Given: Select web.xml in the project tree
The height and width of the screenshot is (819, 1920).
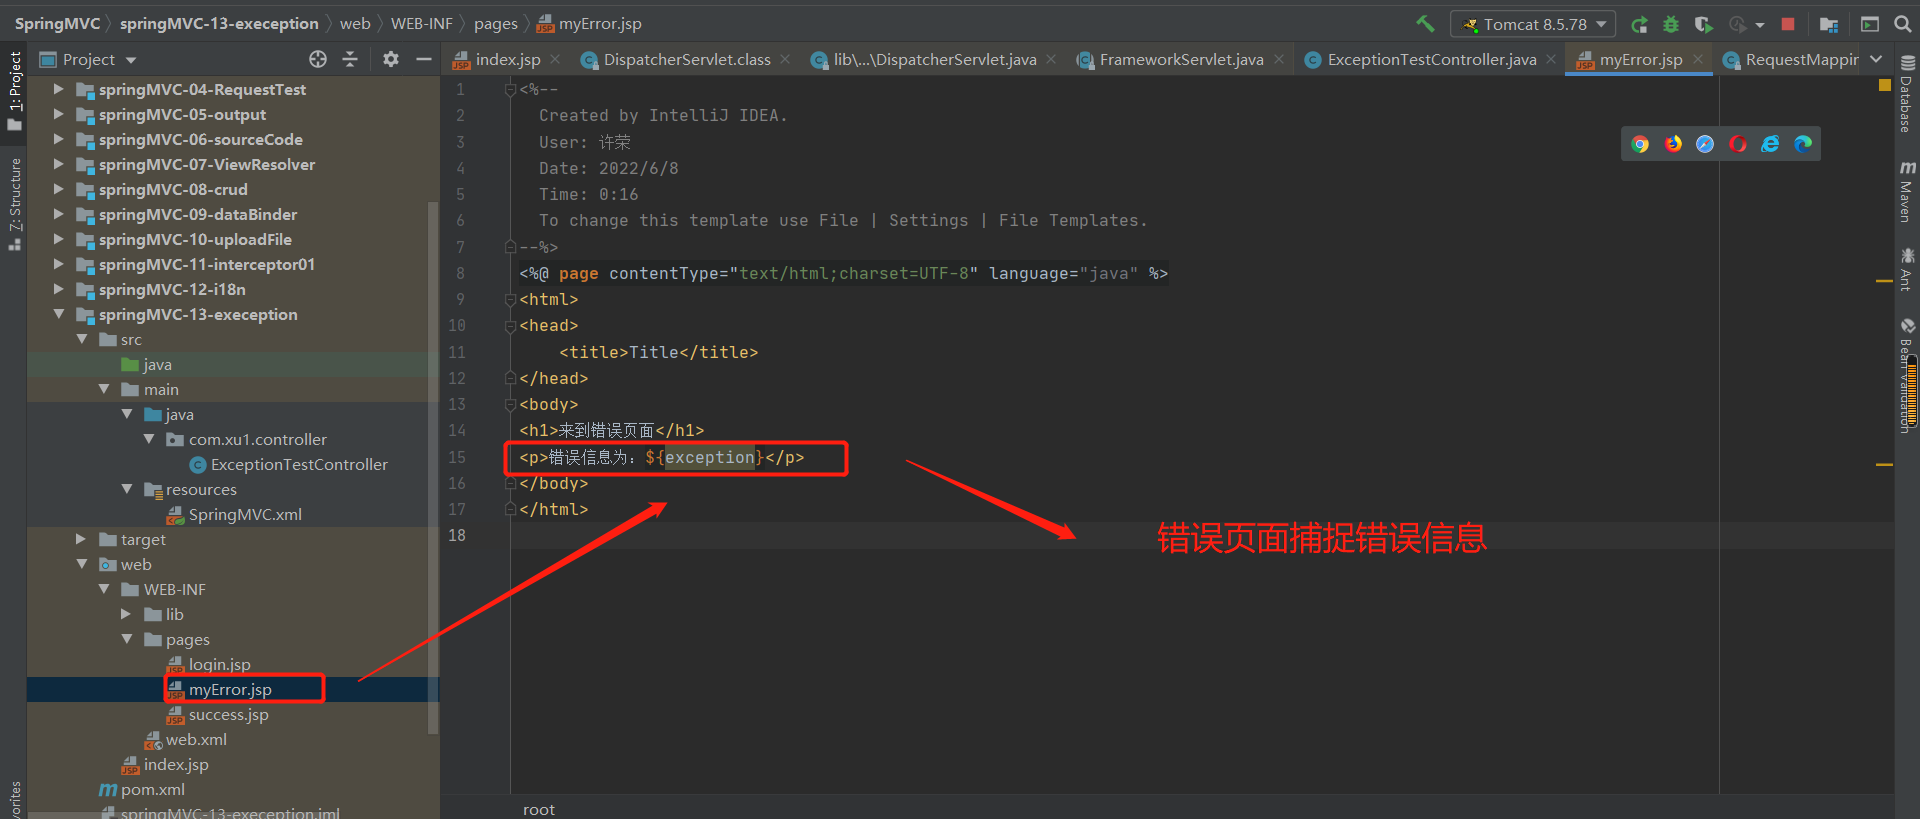Looking at the screenshot, I should [186, 740].
